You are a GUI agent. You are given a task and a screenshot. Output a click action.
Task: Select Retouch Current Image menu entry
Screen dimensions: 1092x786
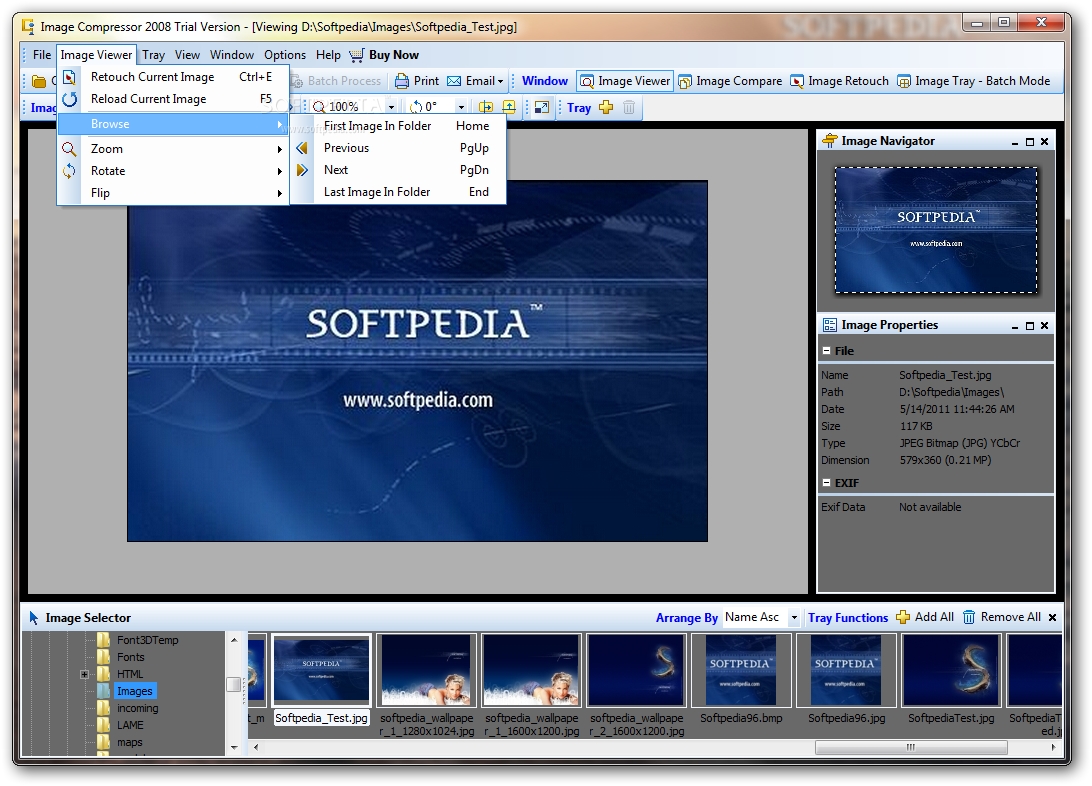tap(173, 77)
